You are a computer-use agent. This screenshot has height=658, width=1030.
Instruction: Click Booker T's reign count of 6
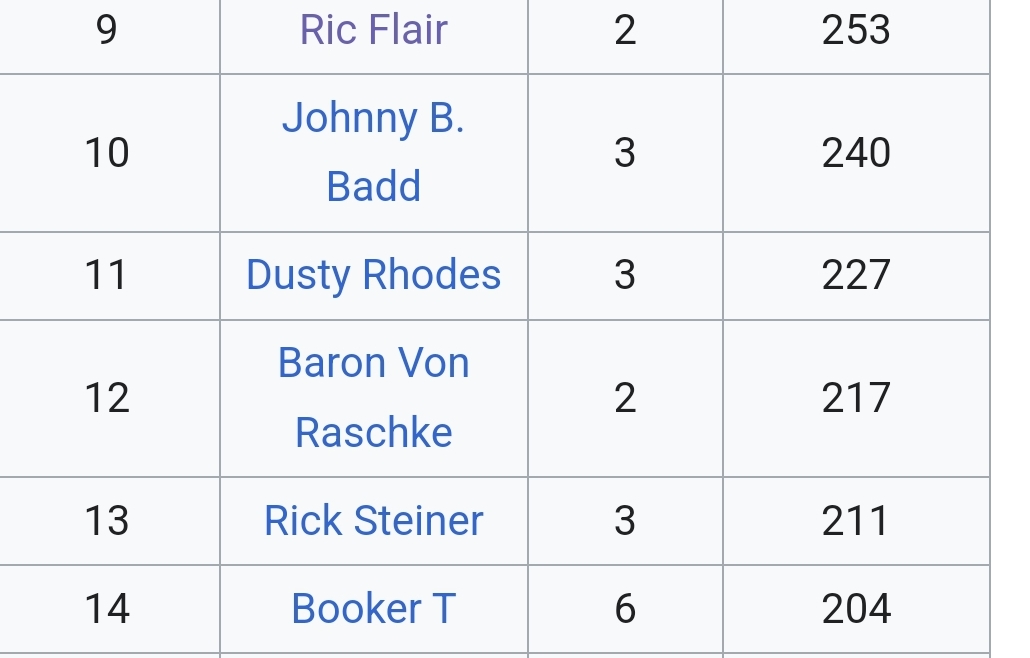[625, 608]
